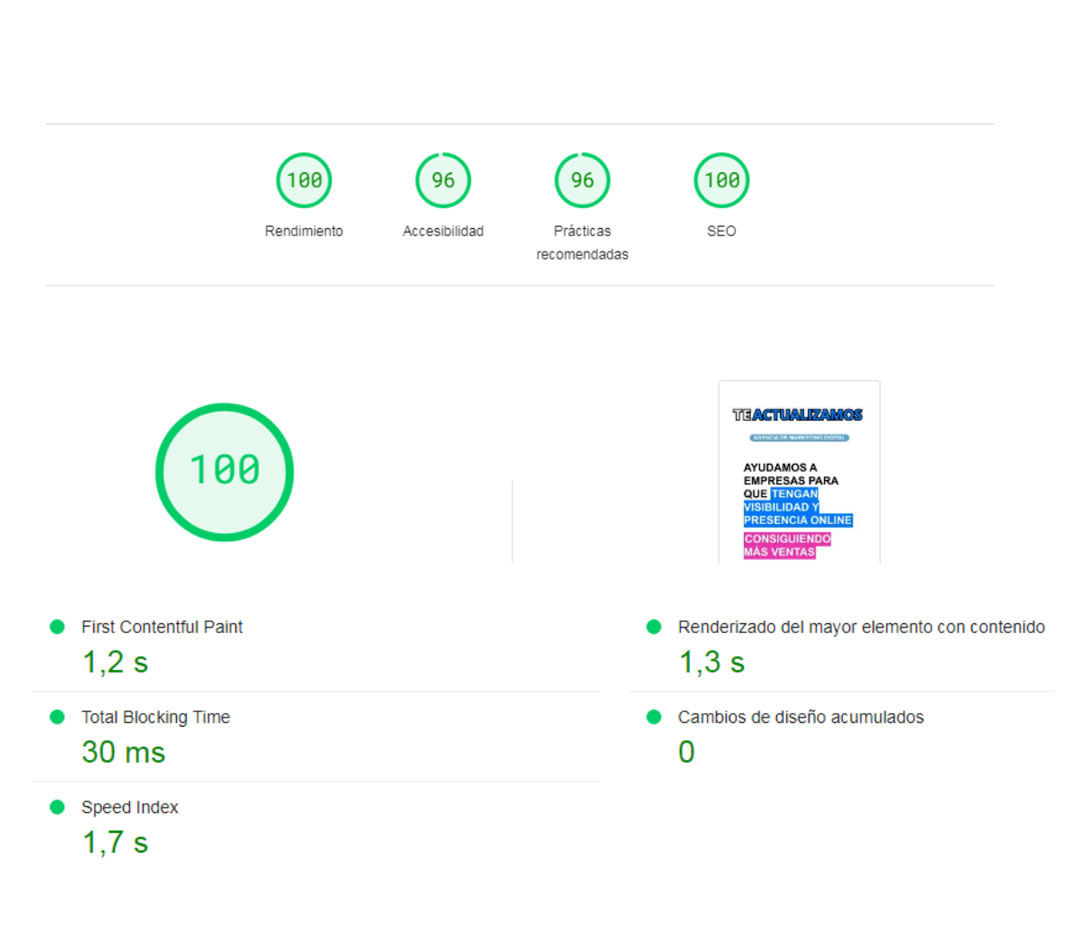Click the SEO score gauge
1080x934 pixels.
coord(721,181)
